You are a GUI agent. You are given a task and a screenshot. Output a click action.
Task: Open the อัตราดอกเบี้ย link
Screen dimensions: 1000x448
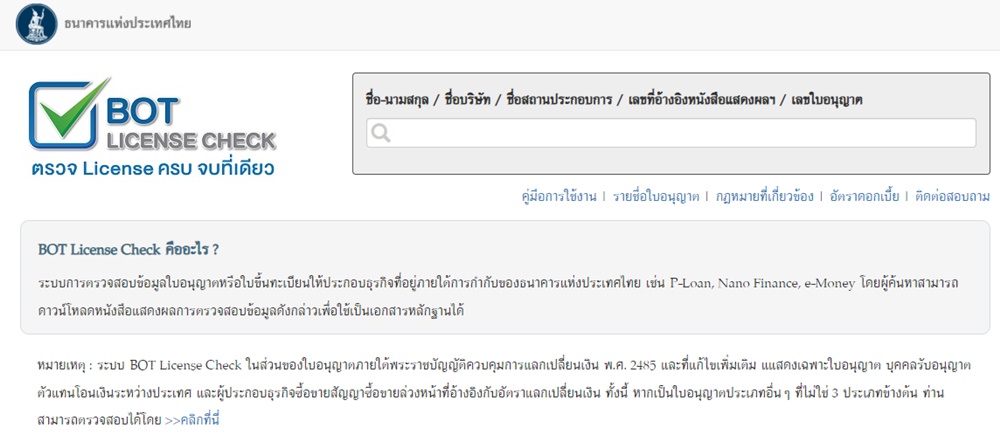coord(864,196)
